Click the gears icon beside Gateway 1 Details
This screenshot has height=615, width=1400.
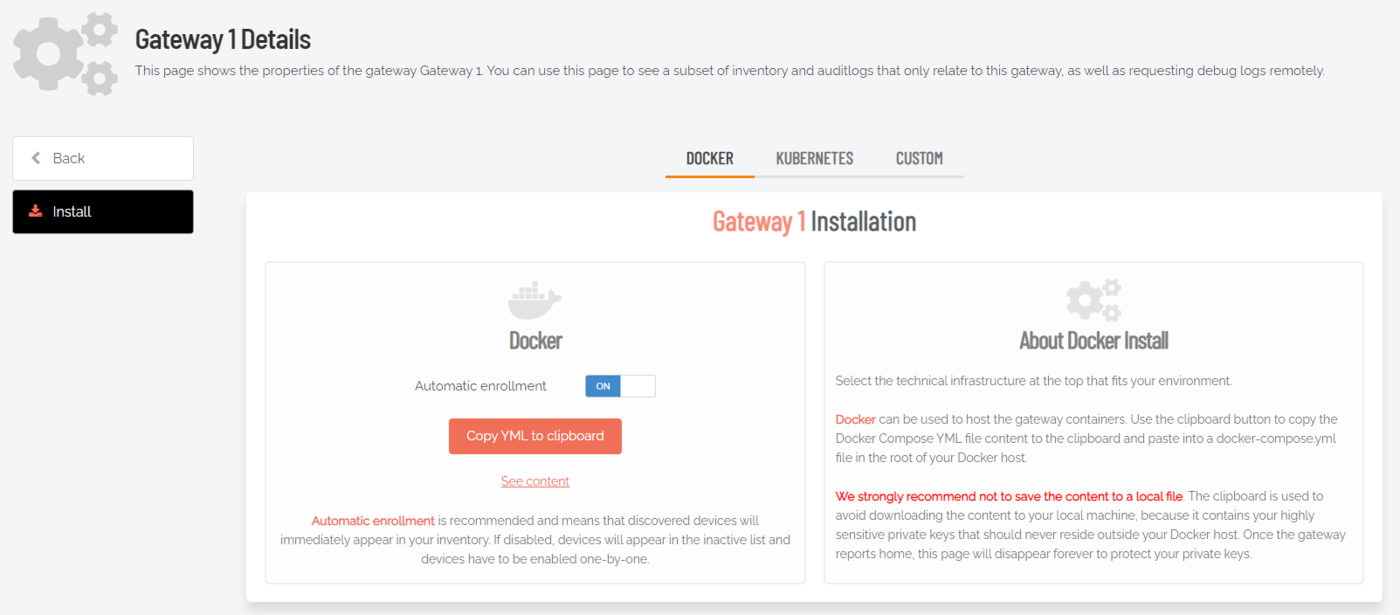(x=66, y=54)
